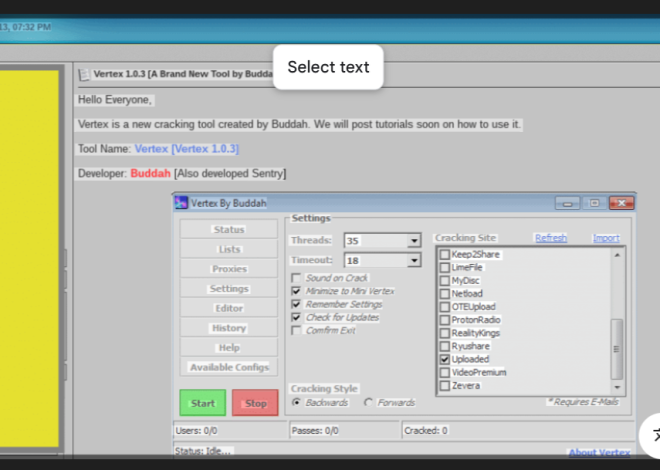Switch to the Proxies tab

[229, 269]
